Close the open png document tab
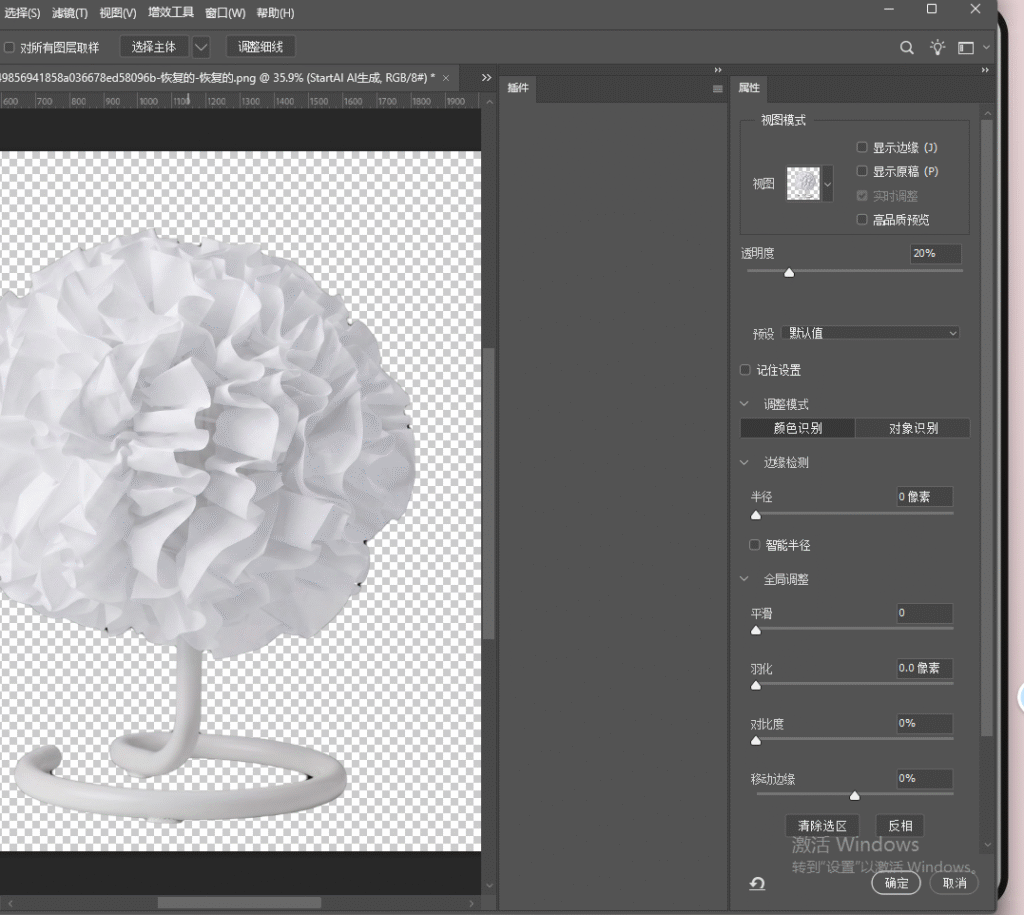 446,78
